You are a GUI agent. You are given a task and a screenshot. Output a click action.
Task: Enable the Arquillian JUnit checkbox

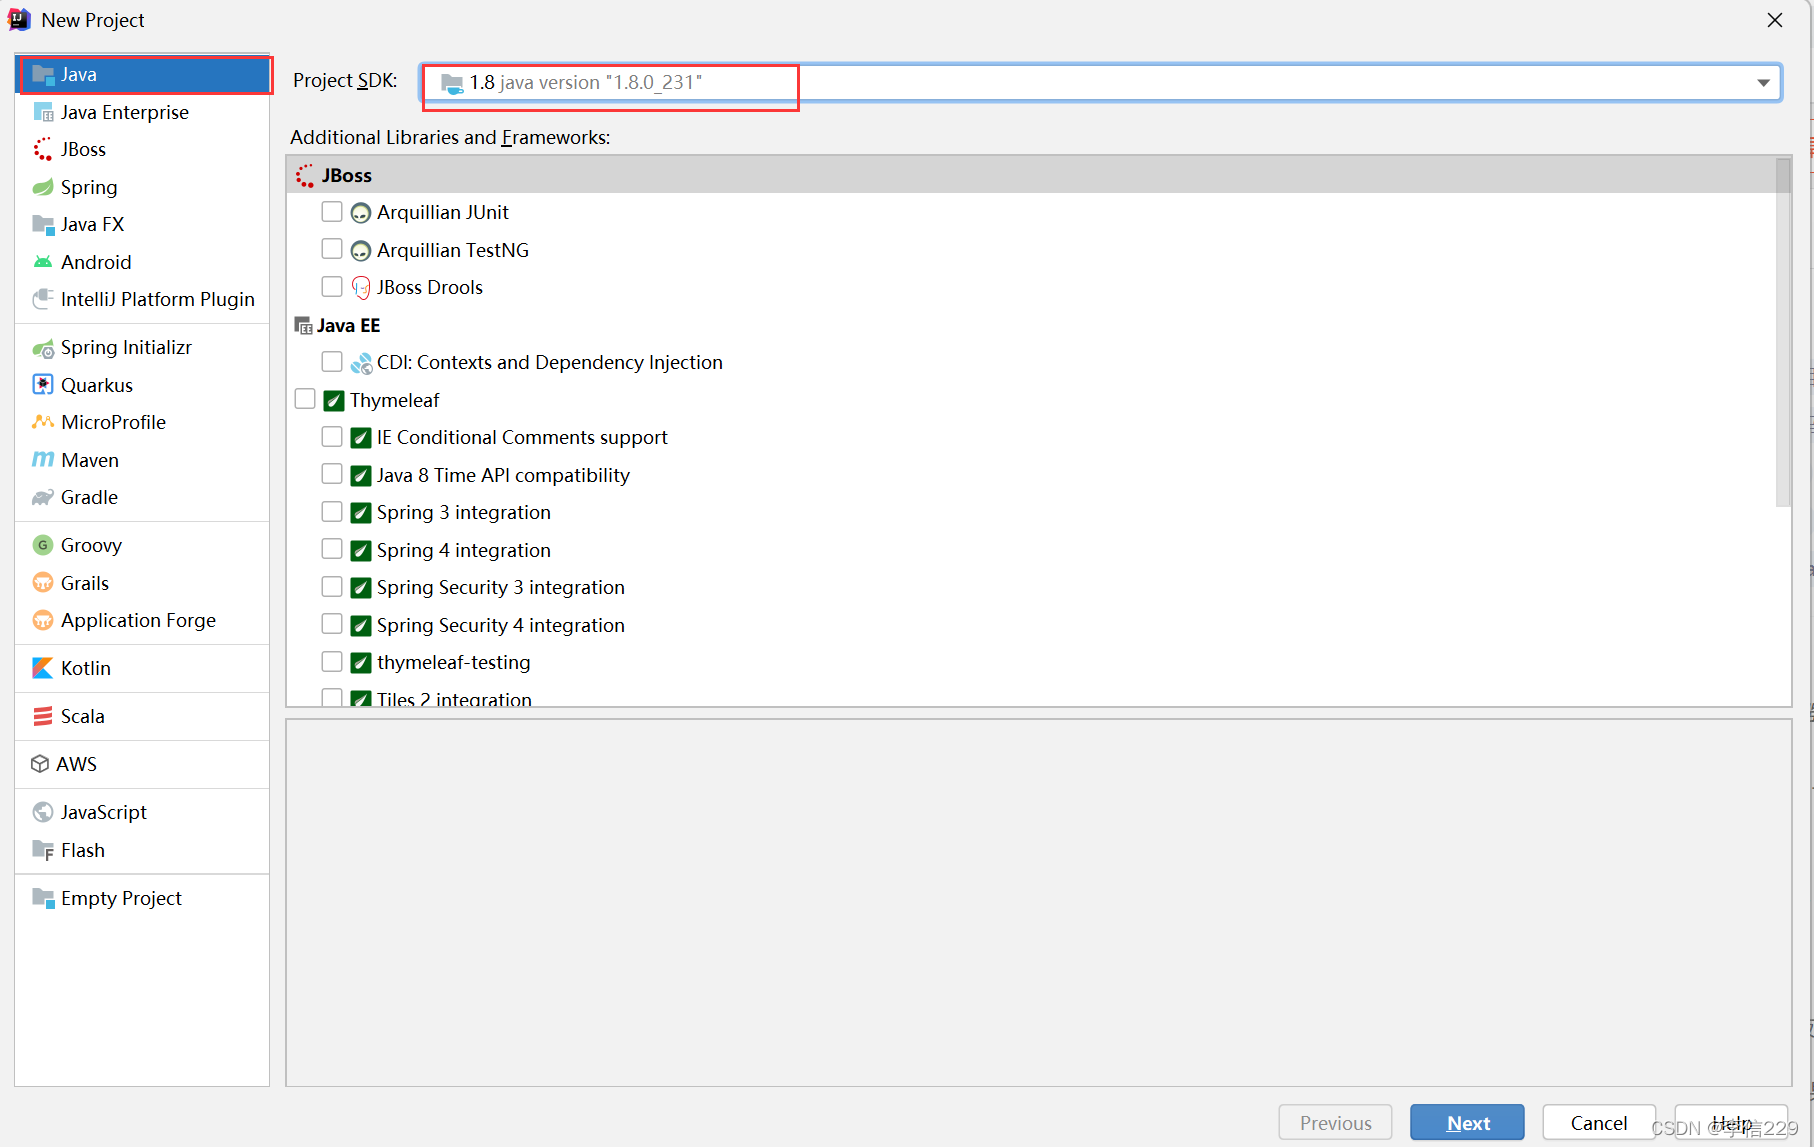click(x=332, y=212)
